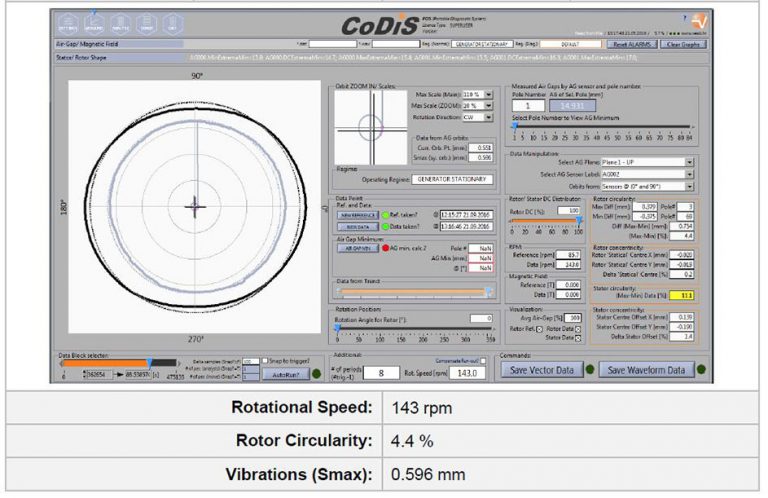Click the AutoRun? button
The image size is (768, 498).
(286, 374)
